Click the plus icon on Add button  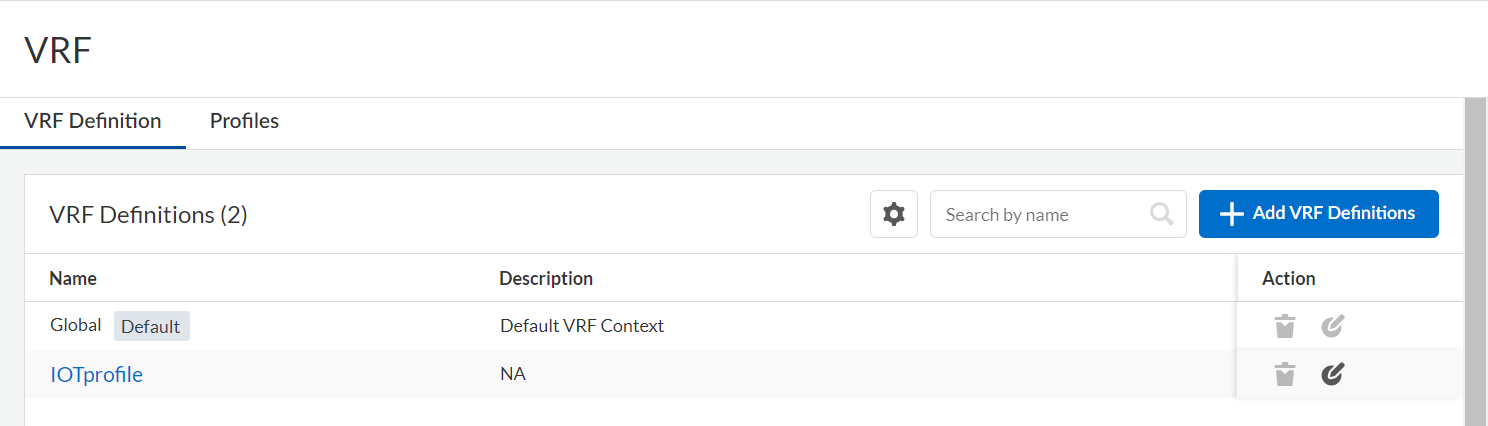click(1232, 214)
